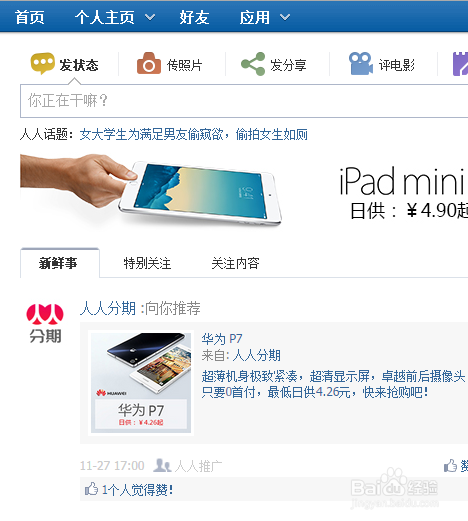Like the post with 赞 thumbs-up button

pos(456,466)
